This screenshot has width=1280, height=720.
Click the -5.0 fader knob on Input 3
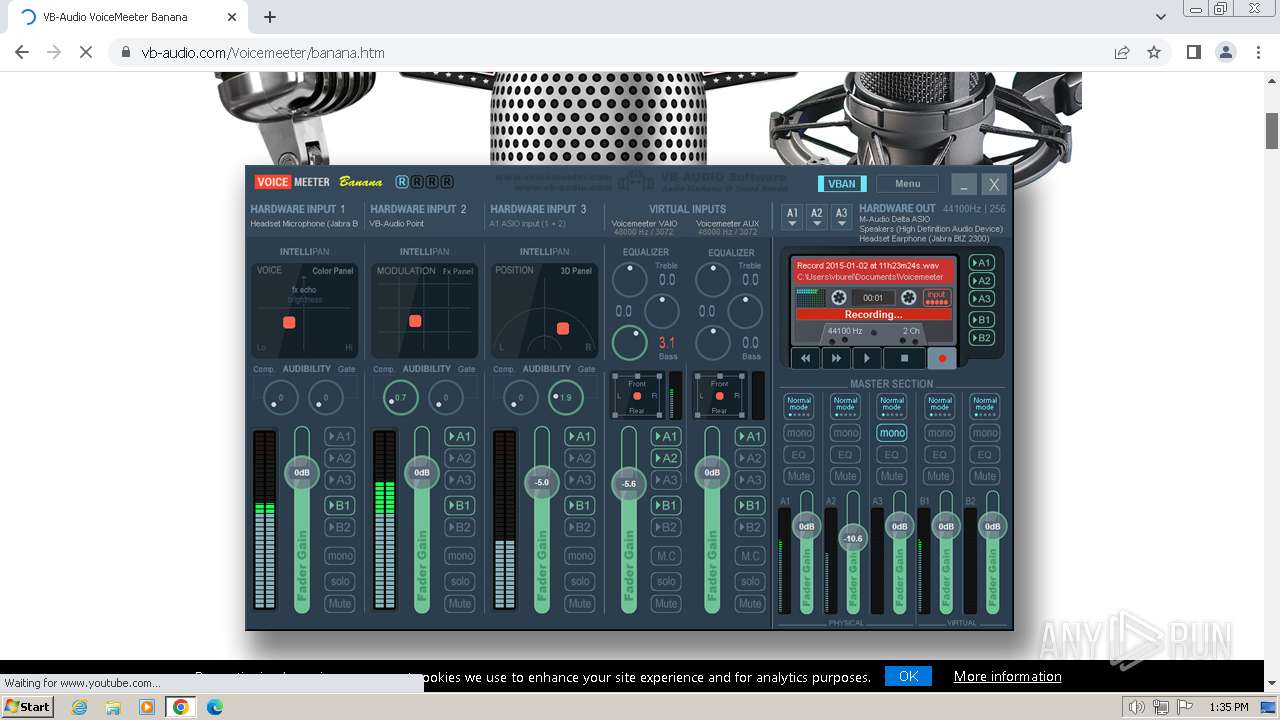point(542,482)
